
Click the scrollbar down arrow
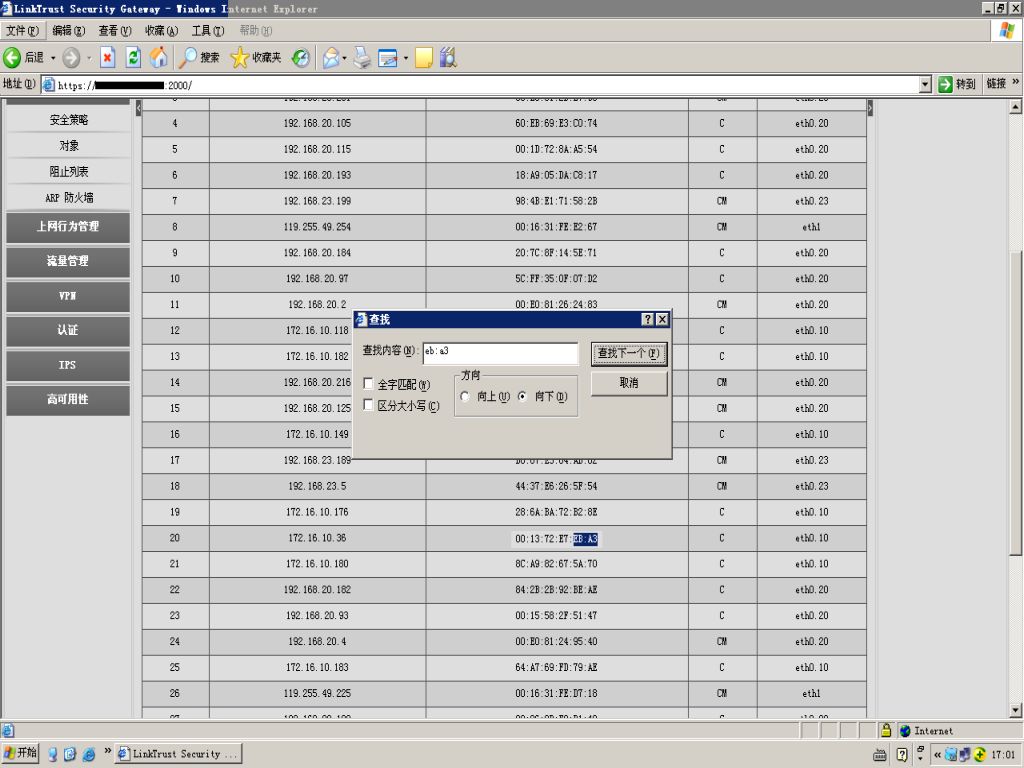1016,710
